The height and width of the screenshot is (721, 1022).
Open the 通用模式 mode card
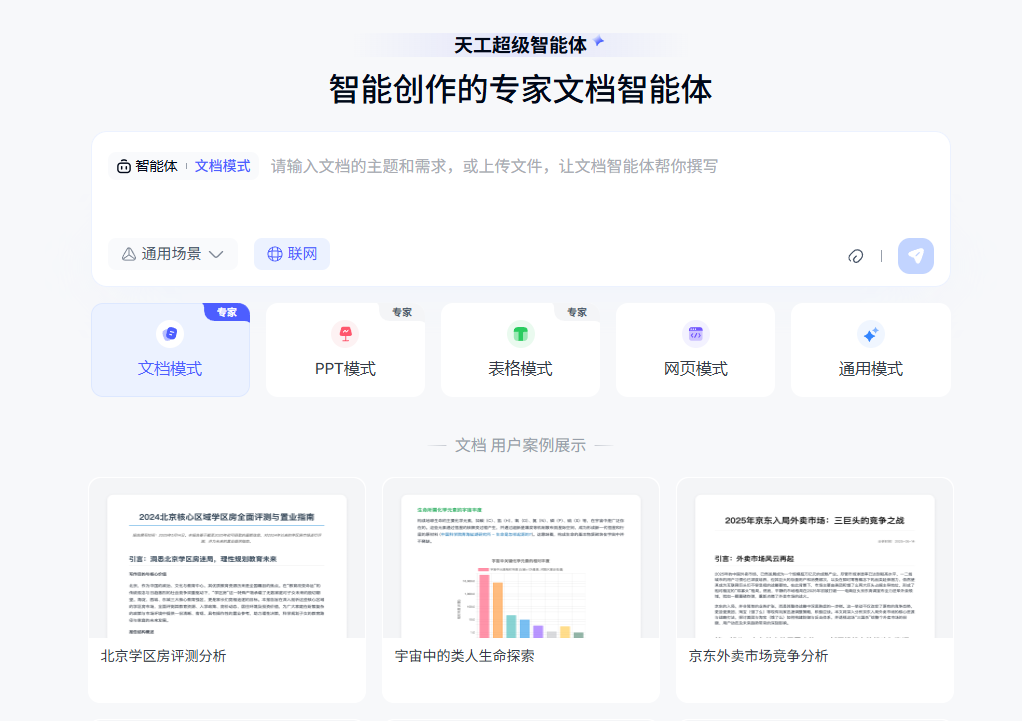(870, 350)
